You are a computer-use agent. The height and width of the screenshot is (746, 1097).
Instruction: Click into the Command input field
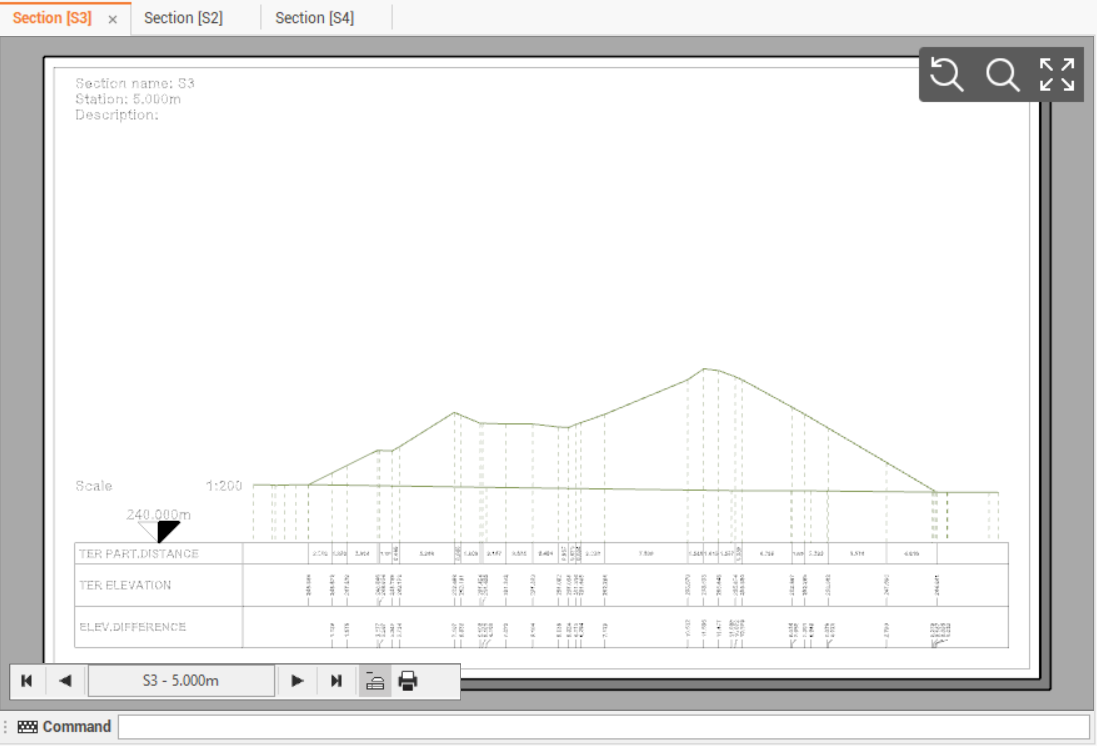603,727
